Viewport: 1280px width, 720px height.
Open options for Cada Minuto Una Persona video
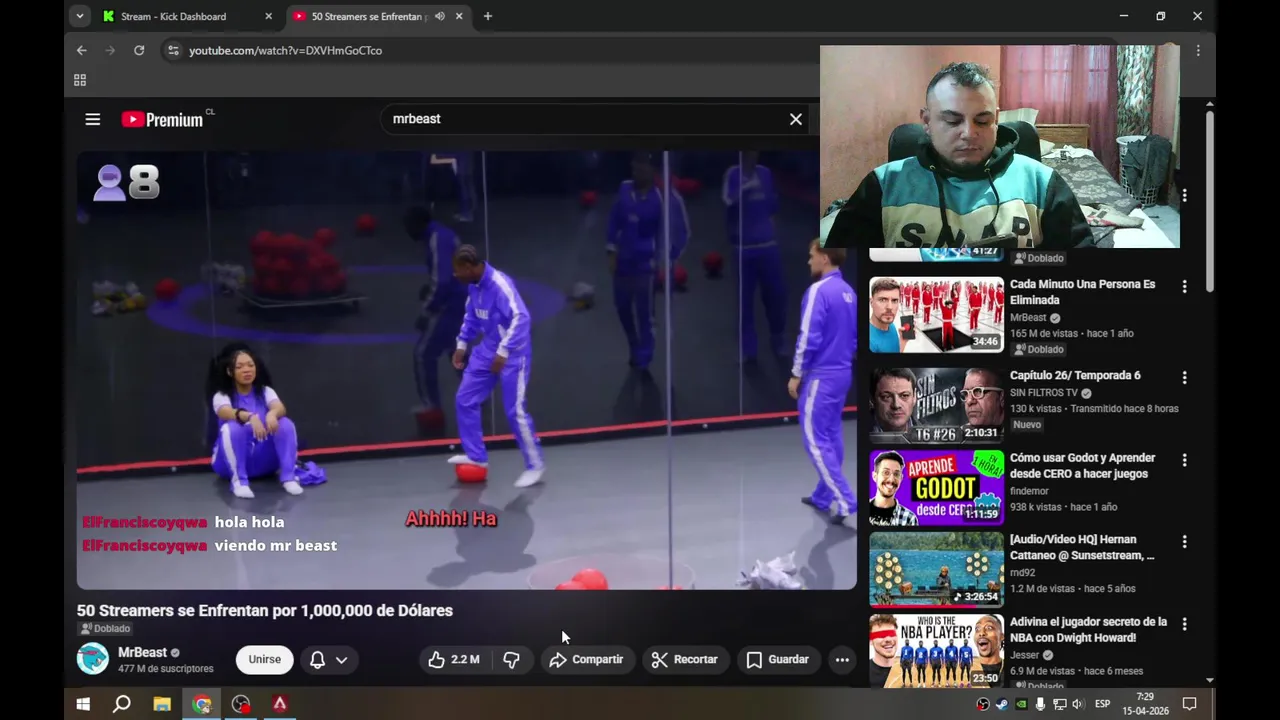[1184, 287]
